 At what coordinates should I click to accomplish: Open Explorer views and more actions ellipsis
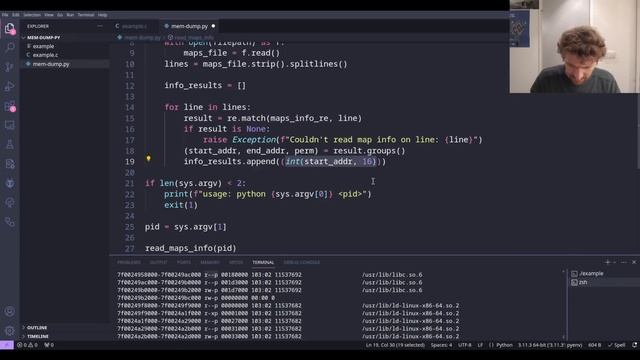point(100,26)
